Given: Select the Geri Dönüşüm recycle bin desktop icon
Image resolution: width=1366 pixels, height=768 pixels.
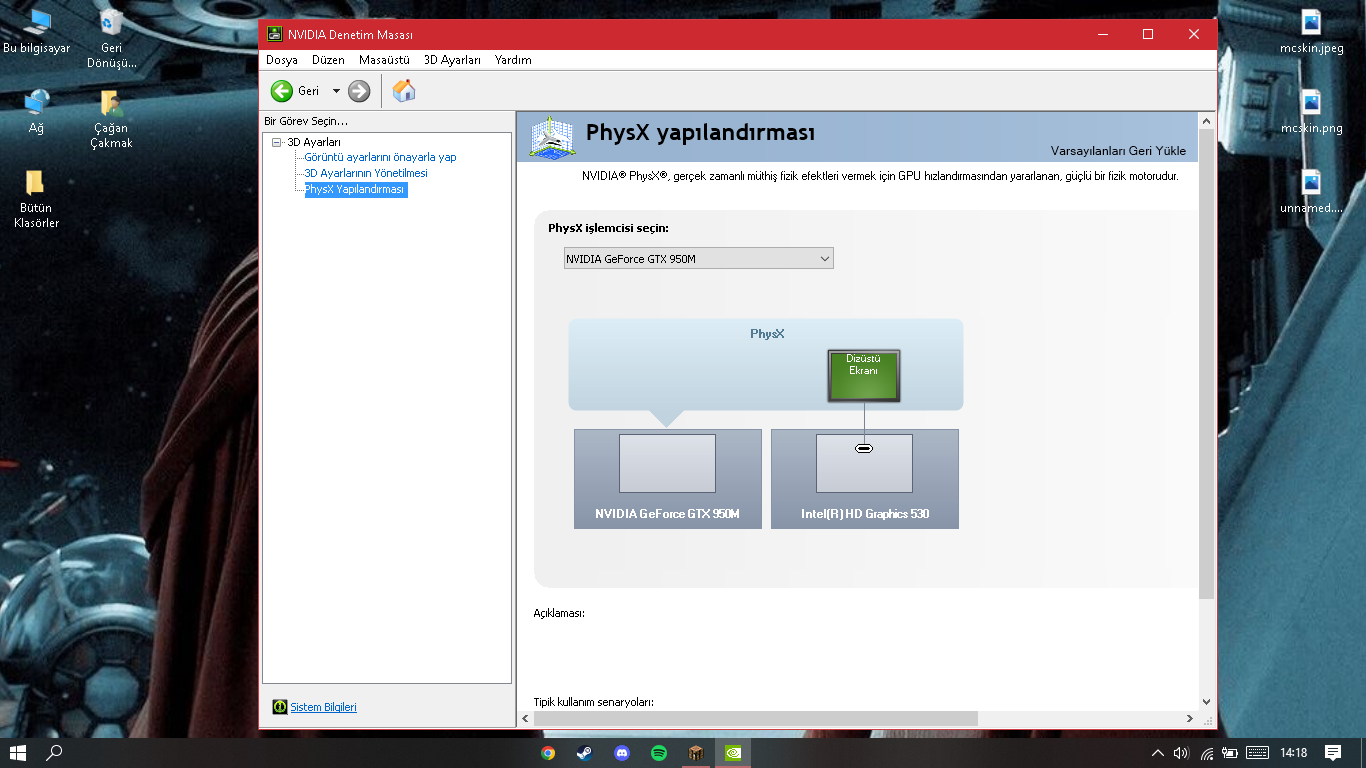Looking at the screenshot, I should pyautogui.click(x=111, y=39).
